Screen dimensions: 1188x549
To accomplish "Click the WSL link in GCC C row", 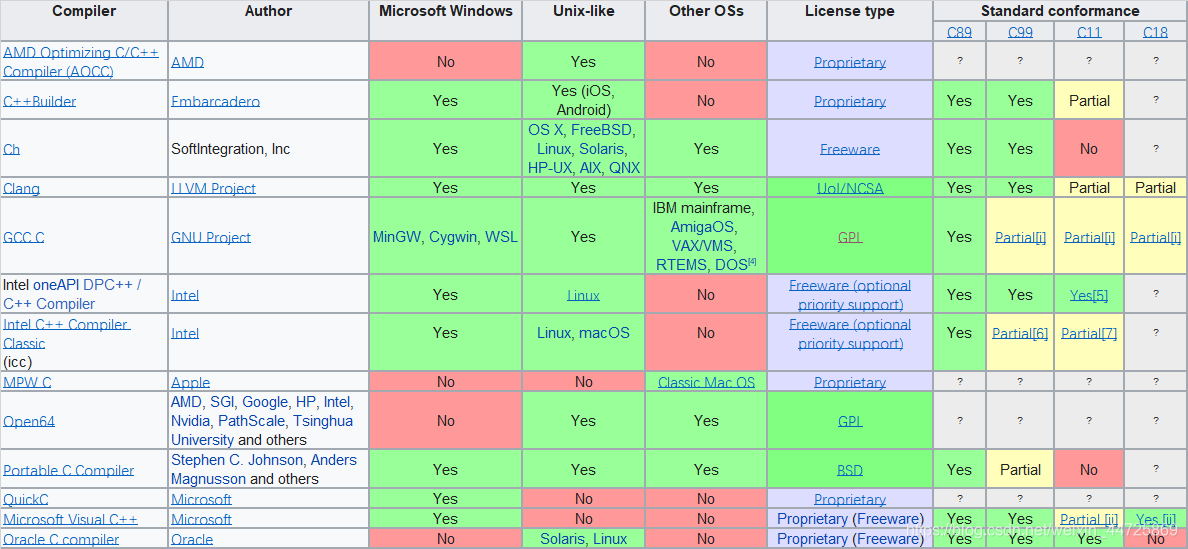I will pyautogui.click(x=500, y=237).
